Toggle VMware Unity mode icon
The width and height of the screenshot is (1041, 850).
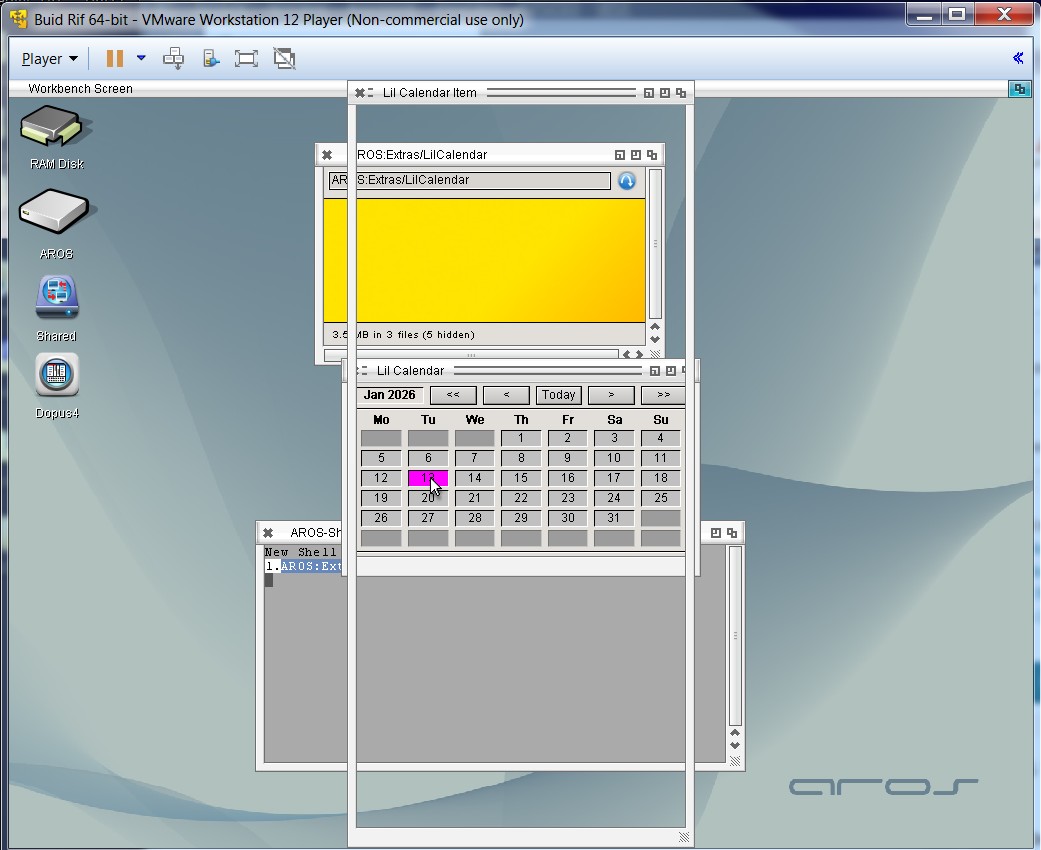coord(284,59)
